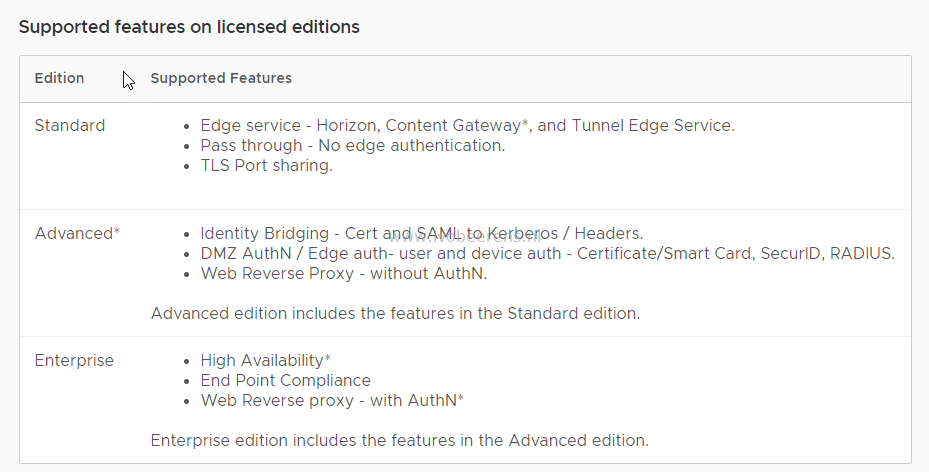Click the High Availability* bullet item
Screen dimensions: 929x472
(x=265, y=361)
